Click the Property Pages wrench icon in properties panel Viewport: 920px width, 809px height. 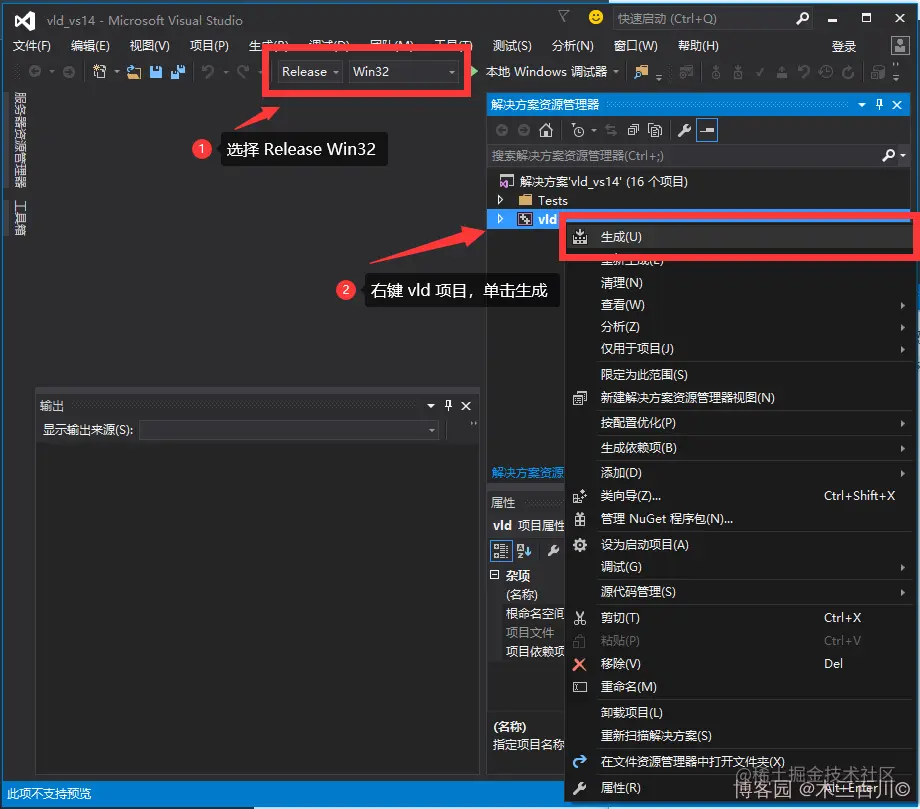point(553,551)
